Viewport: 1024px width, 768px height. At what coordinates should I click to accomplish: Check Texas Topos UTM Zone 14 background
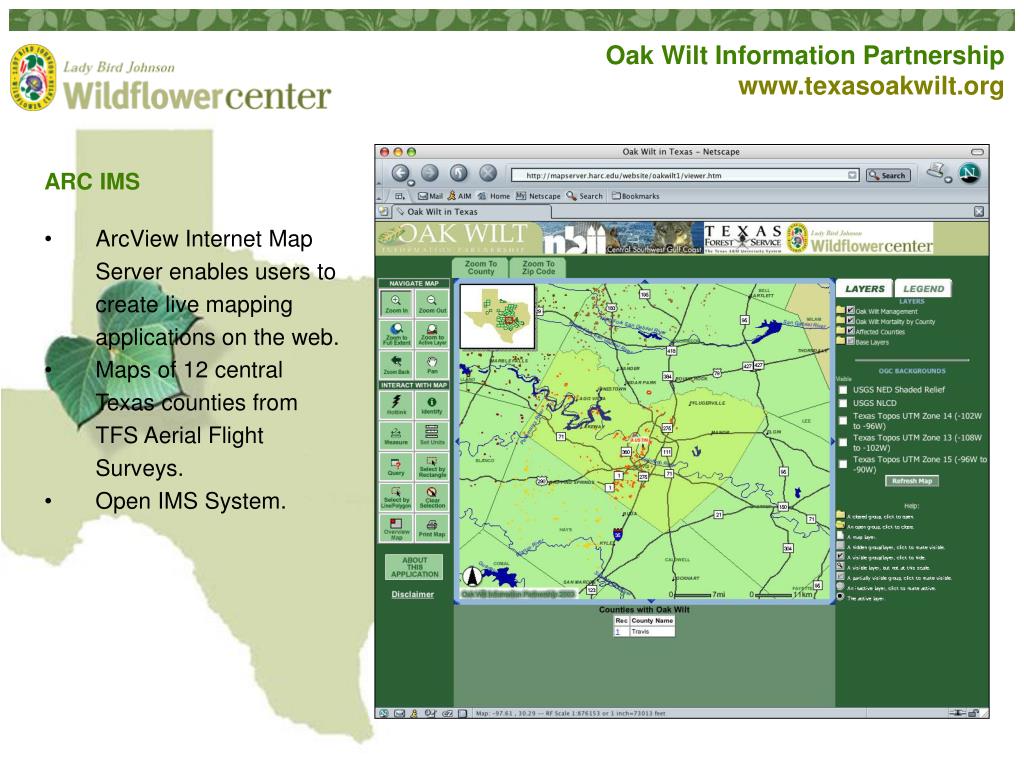843,421
